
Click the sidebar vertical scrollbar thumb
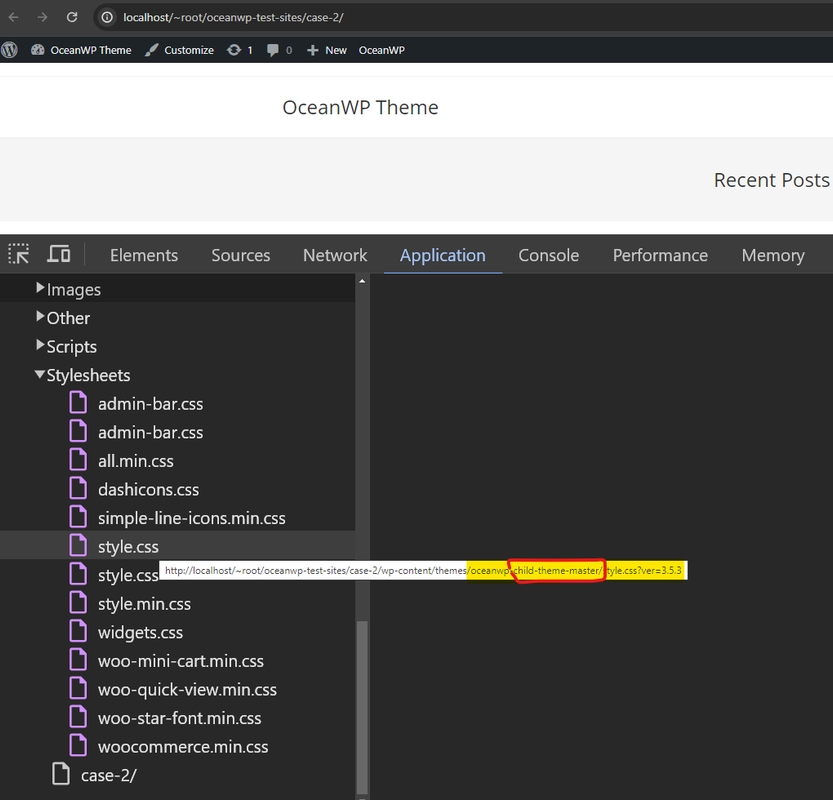362,707
